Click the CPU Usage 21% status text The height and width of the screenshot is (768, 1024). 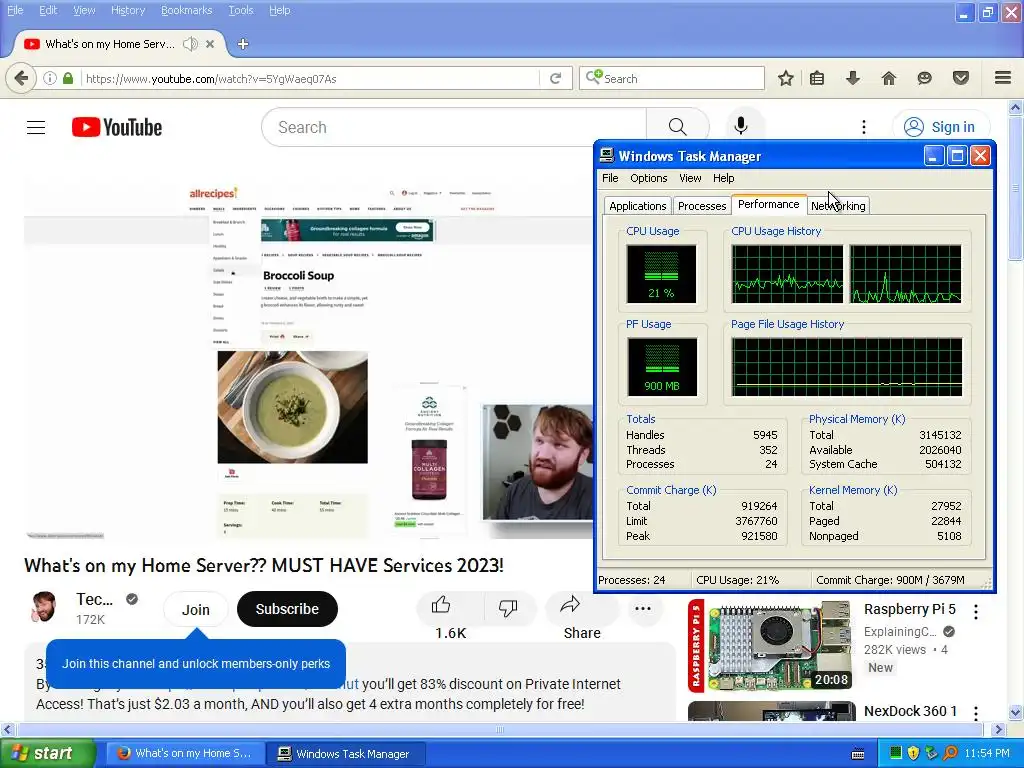point(737,580)
